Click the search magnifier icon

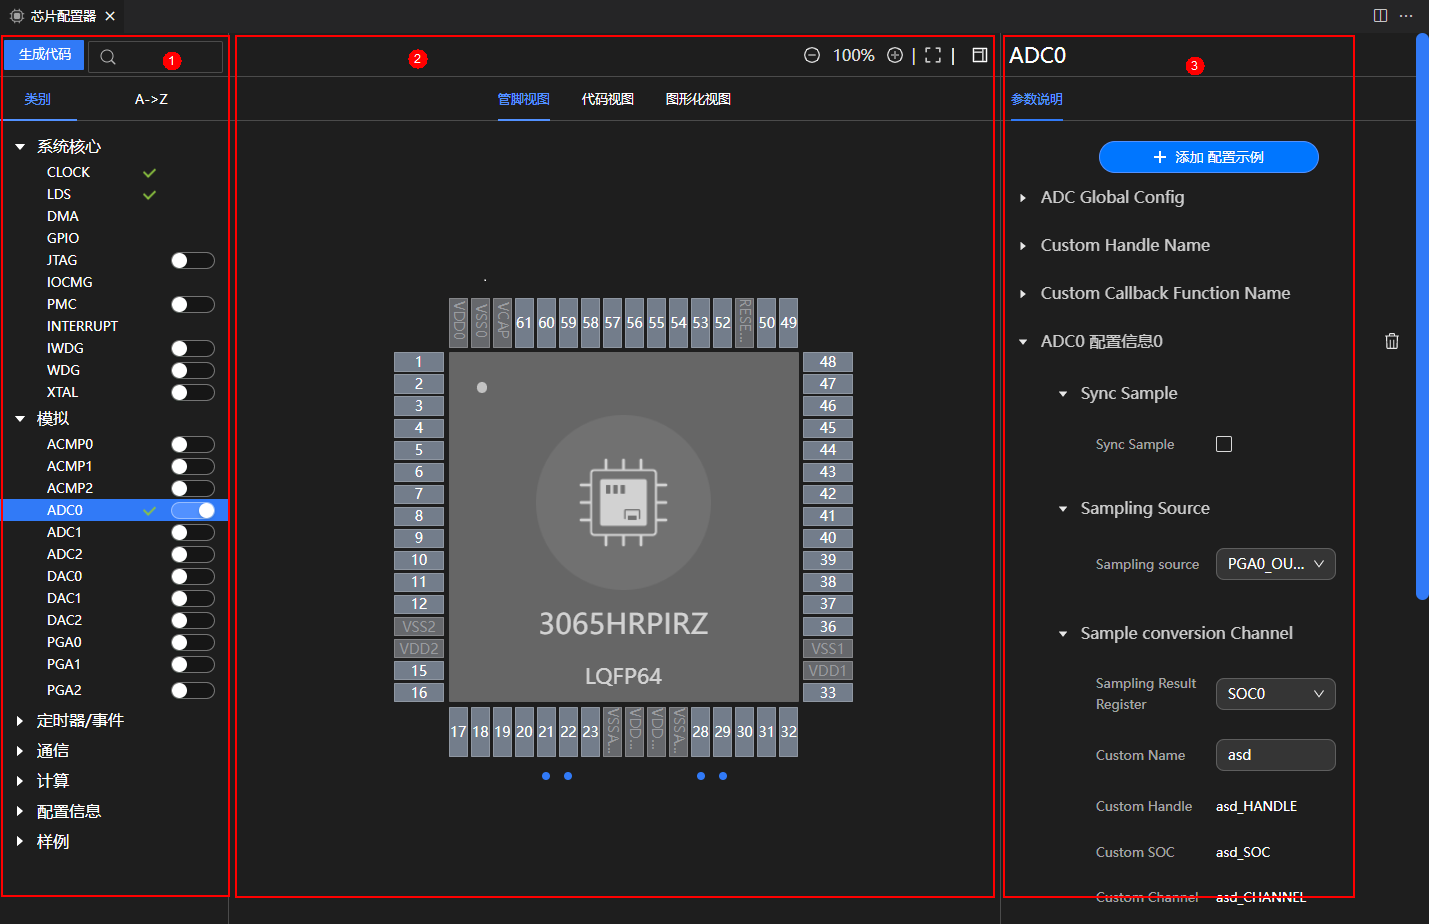tap(108, 57)
